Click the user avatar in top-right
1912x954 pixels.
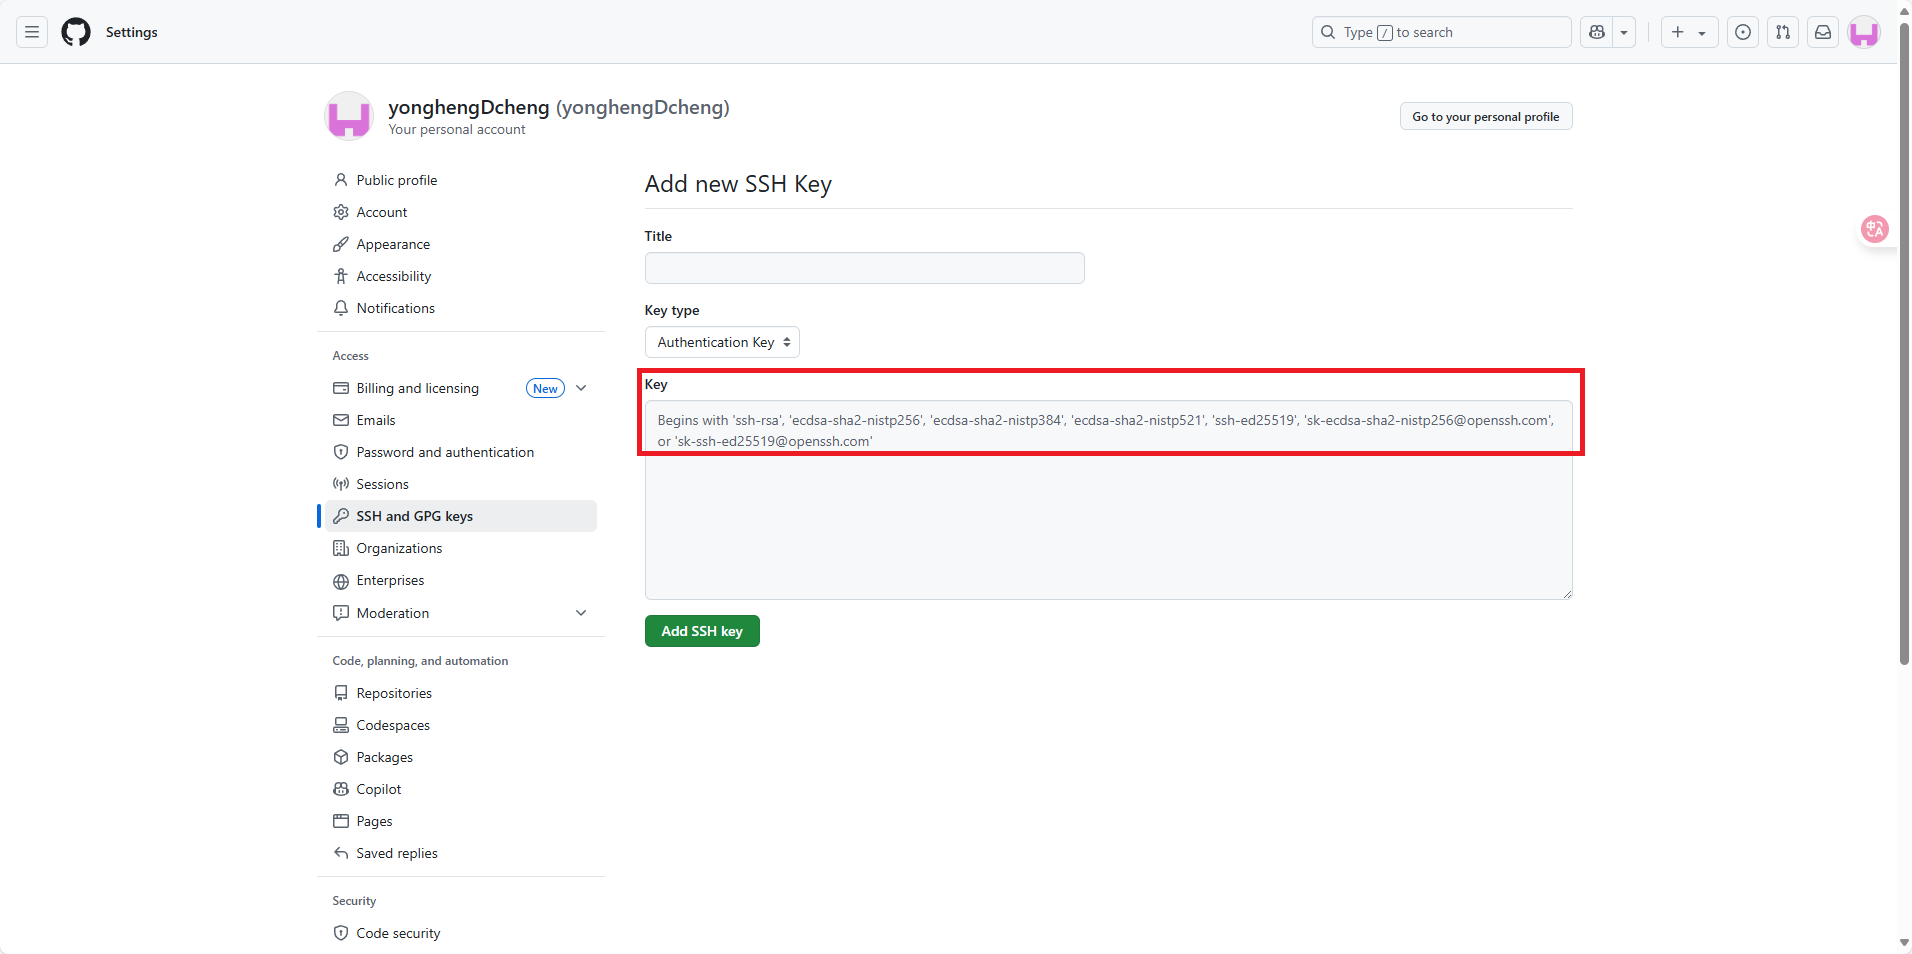(x=1864, y=32)
